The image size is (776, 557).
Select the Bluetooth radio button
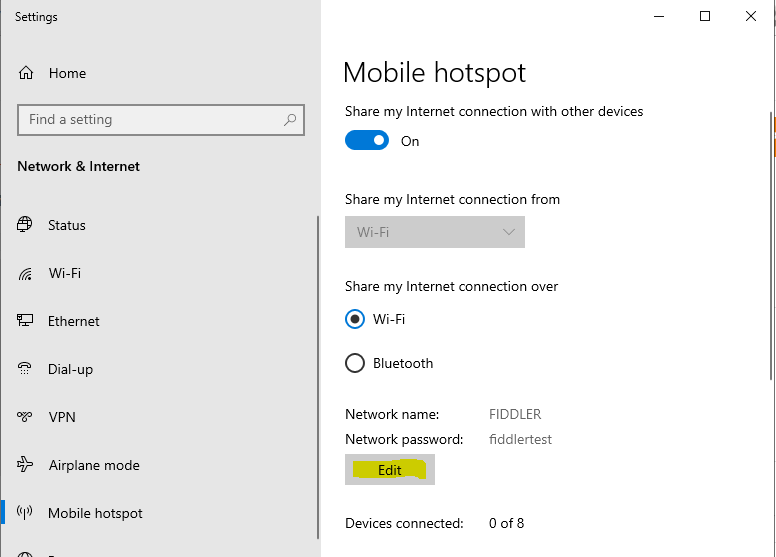tap(355, 363)
